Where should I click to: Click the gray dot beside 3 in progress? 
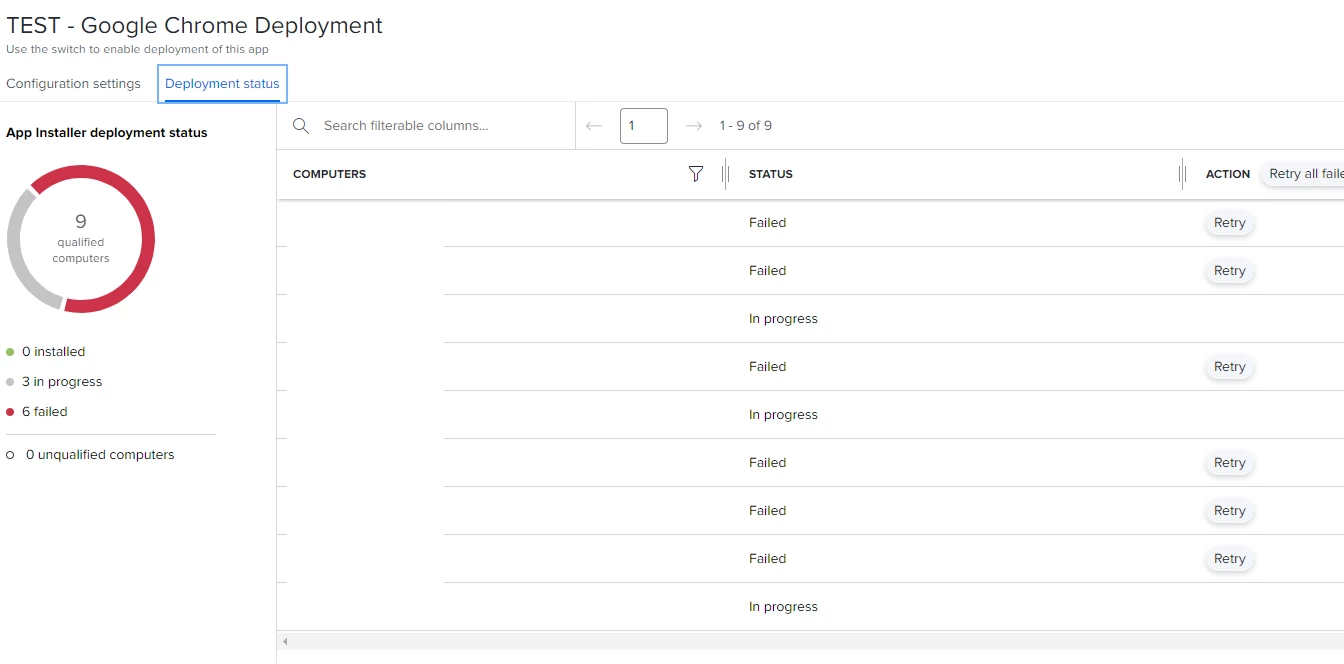point(10,382)
